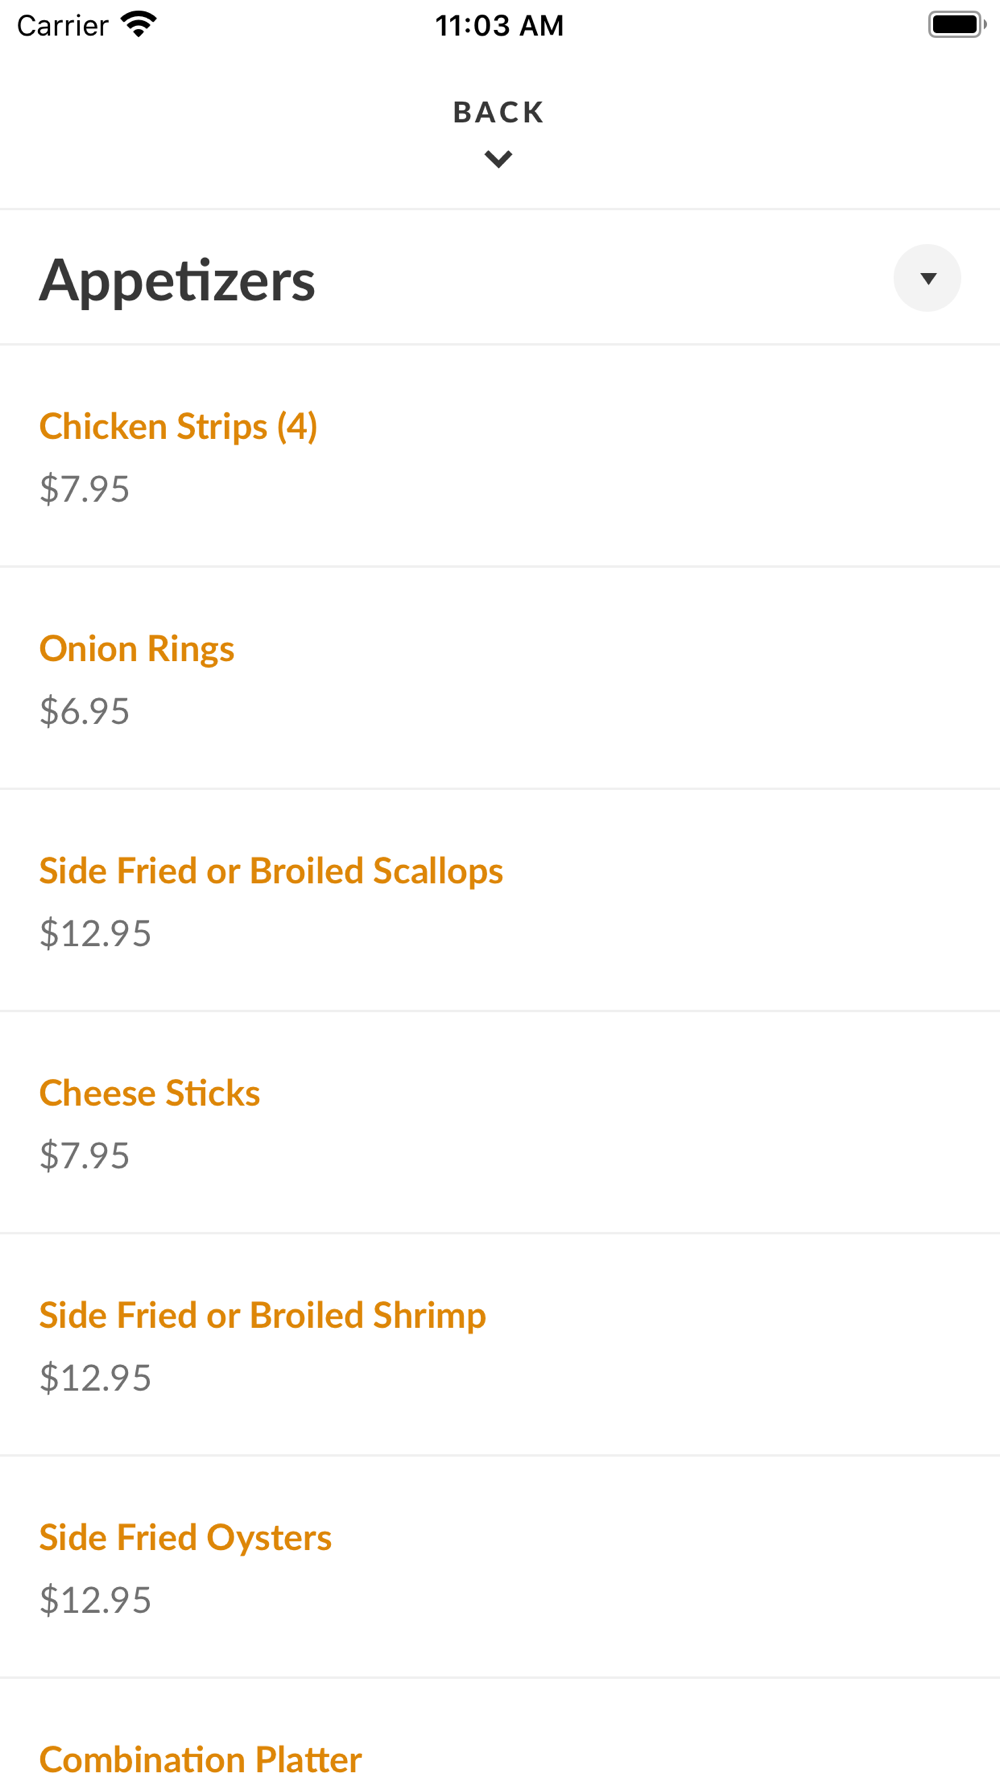The image size is (1000, 1778).
Task: Tap the 11:03 AM clock
Action: pyautogui.click(x=499, y=25)
